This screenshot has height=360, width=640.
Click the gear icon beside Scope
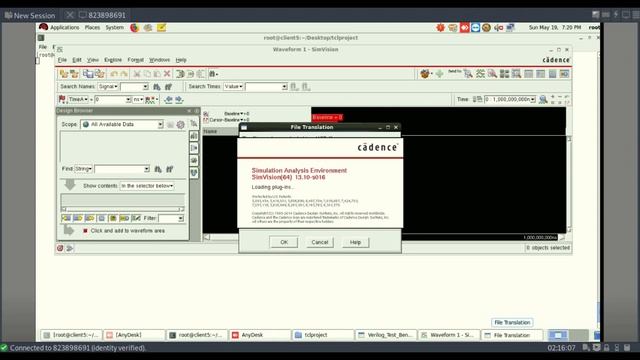pyautogui.click(x=180, y=124)
